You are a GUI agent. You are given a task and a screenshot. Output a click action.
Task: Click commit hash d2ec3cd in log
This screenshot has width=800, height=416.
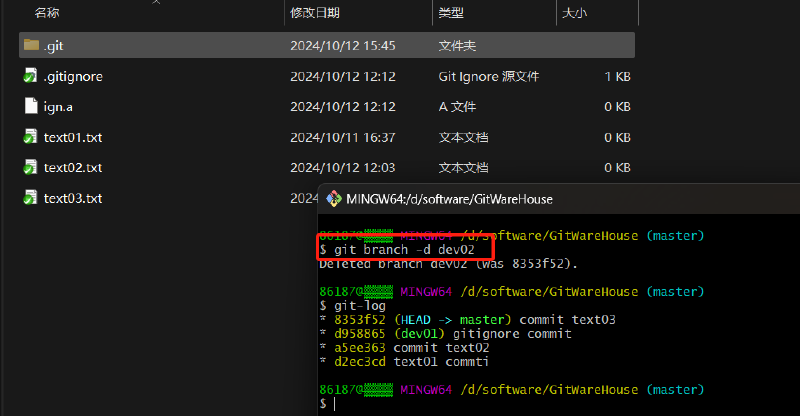coord(360,362)
